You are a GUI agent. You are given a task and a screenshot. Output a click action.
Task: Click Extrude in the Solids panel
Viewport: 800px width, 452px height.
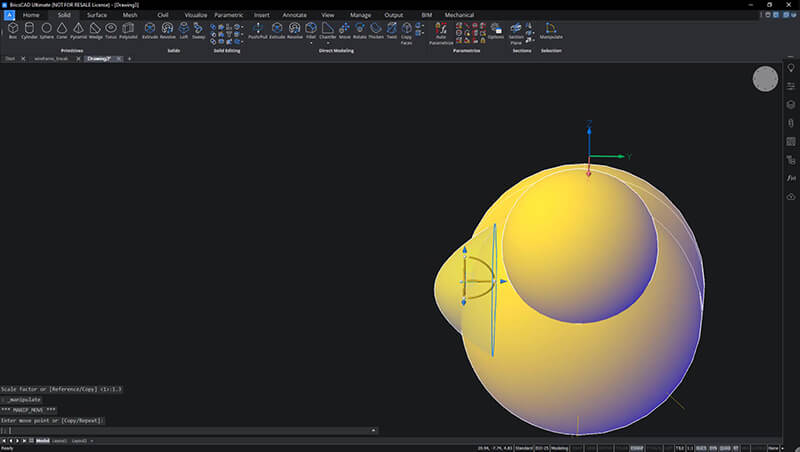149,30
